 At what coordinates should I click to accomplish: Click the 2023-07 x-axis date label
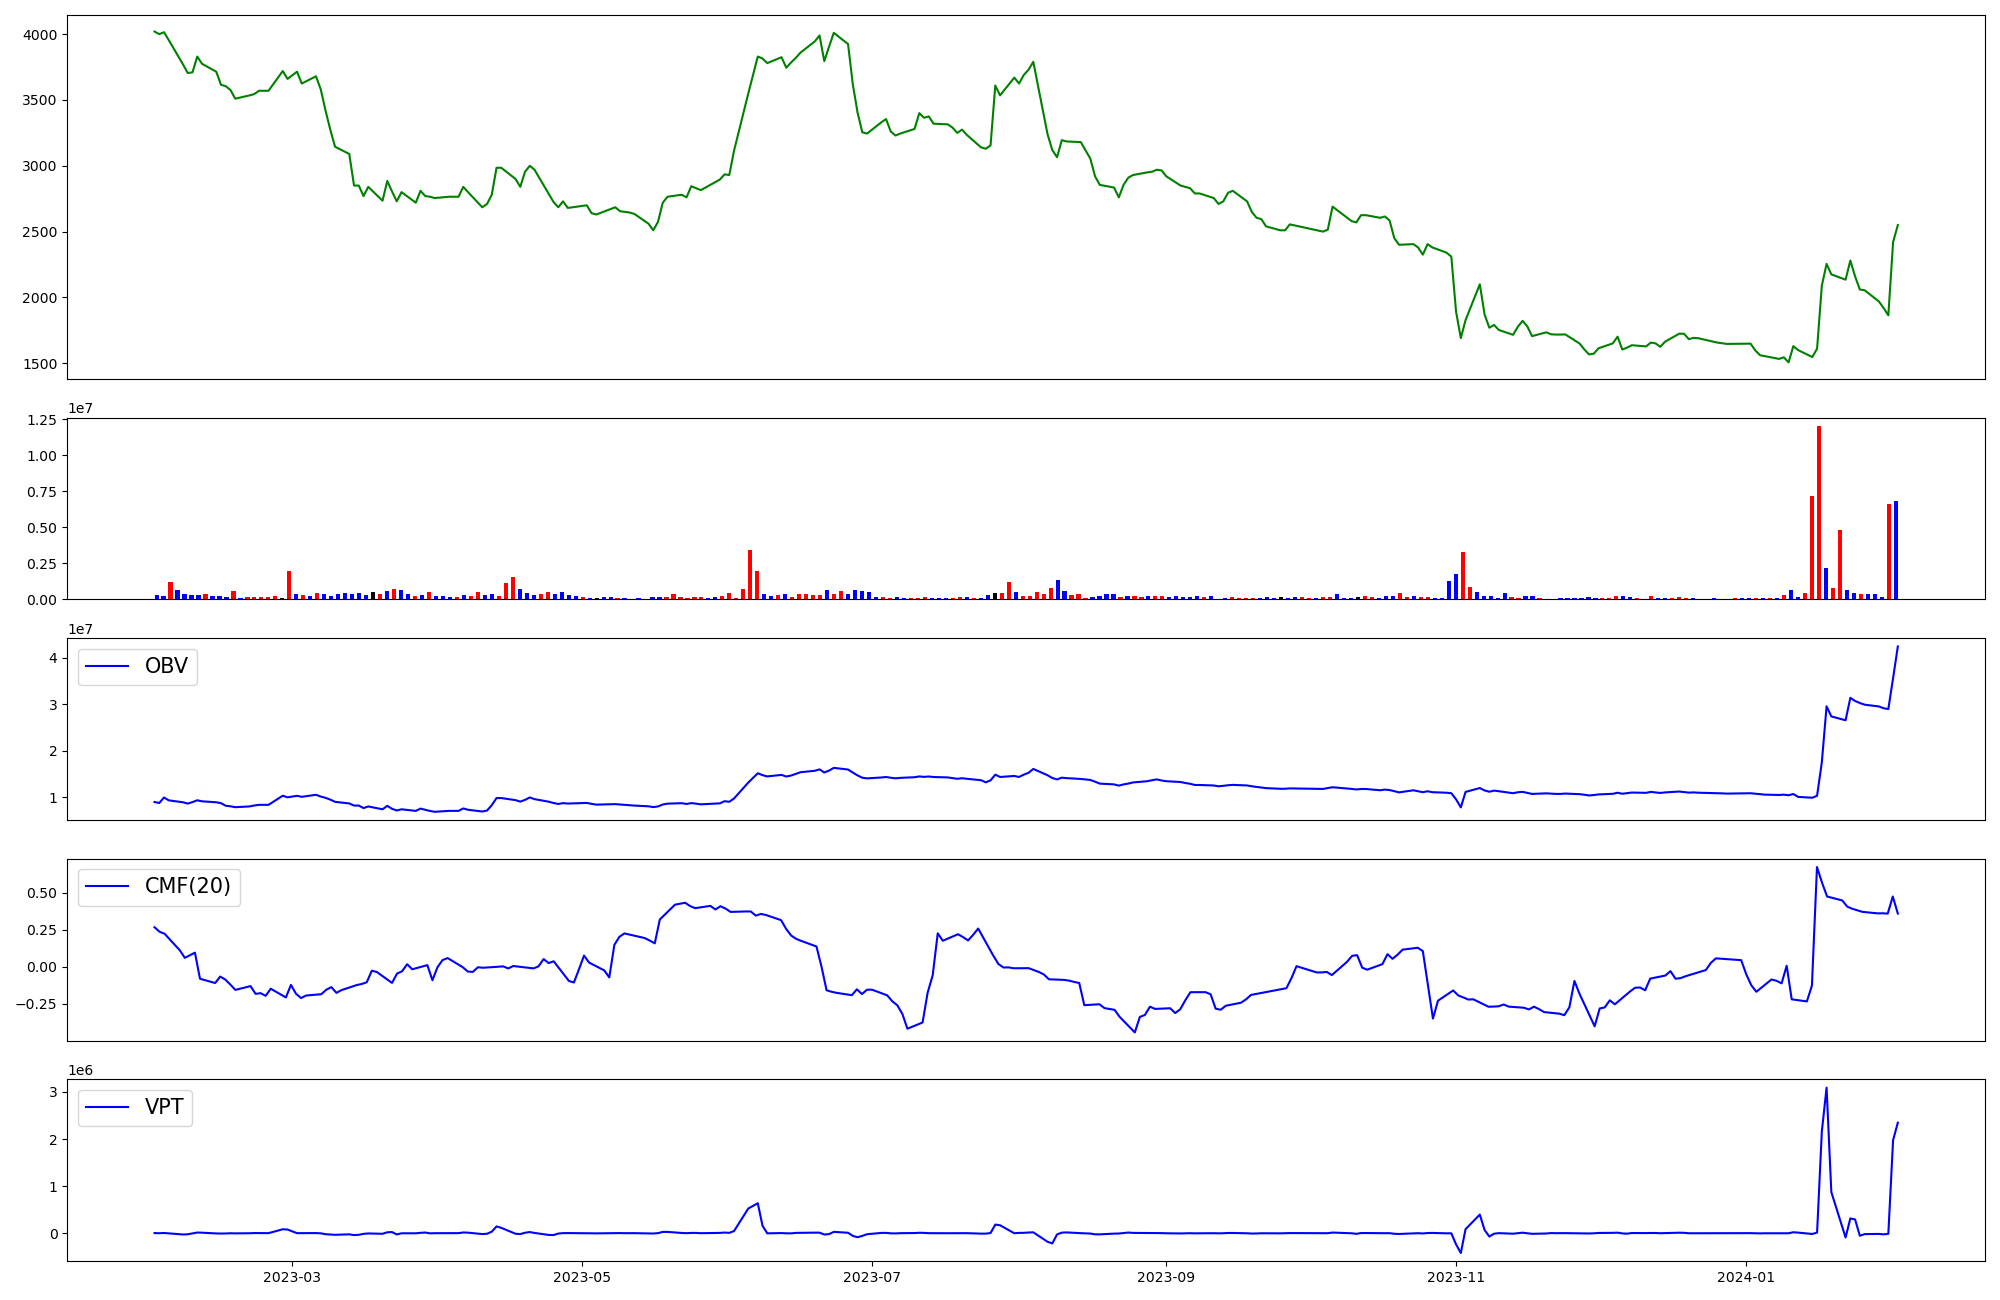(x=873, y=1277)
